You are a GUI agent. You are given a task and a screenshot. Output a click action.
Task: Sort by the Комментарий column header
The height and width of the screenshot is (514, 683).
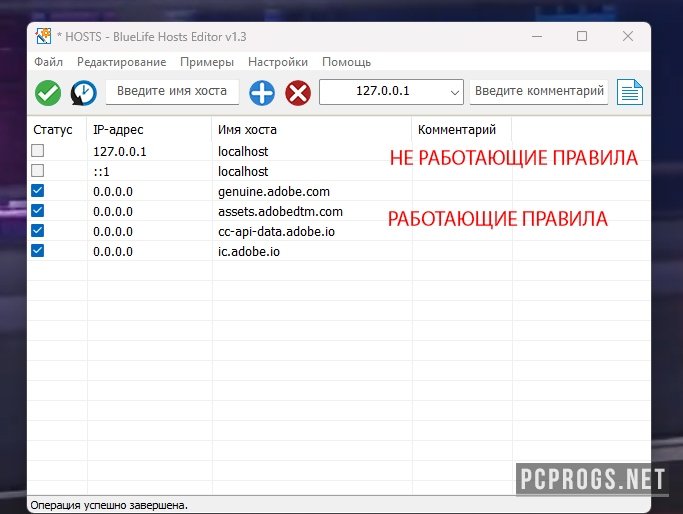click(x=461, y=129)
